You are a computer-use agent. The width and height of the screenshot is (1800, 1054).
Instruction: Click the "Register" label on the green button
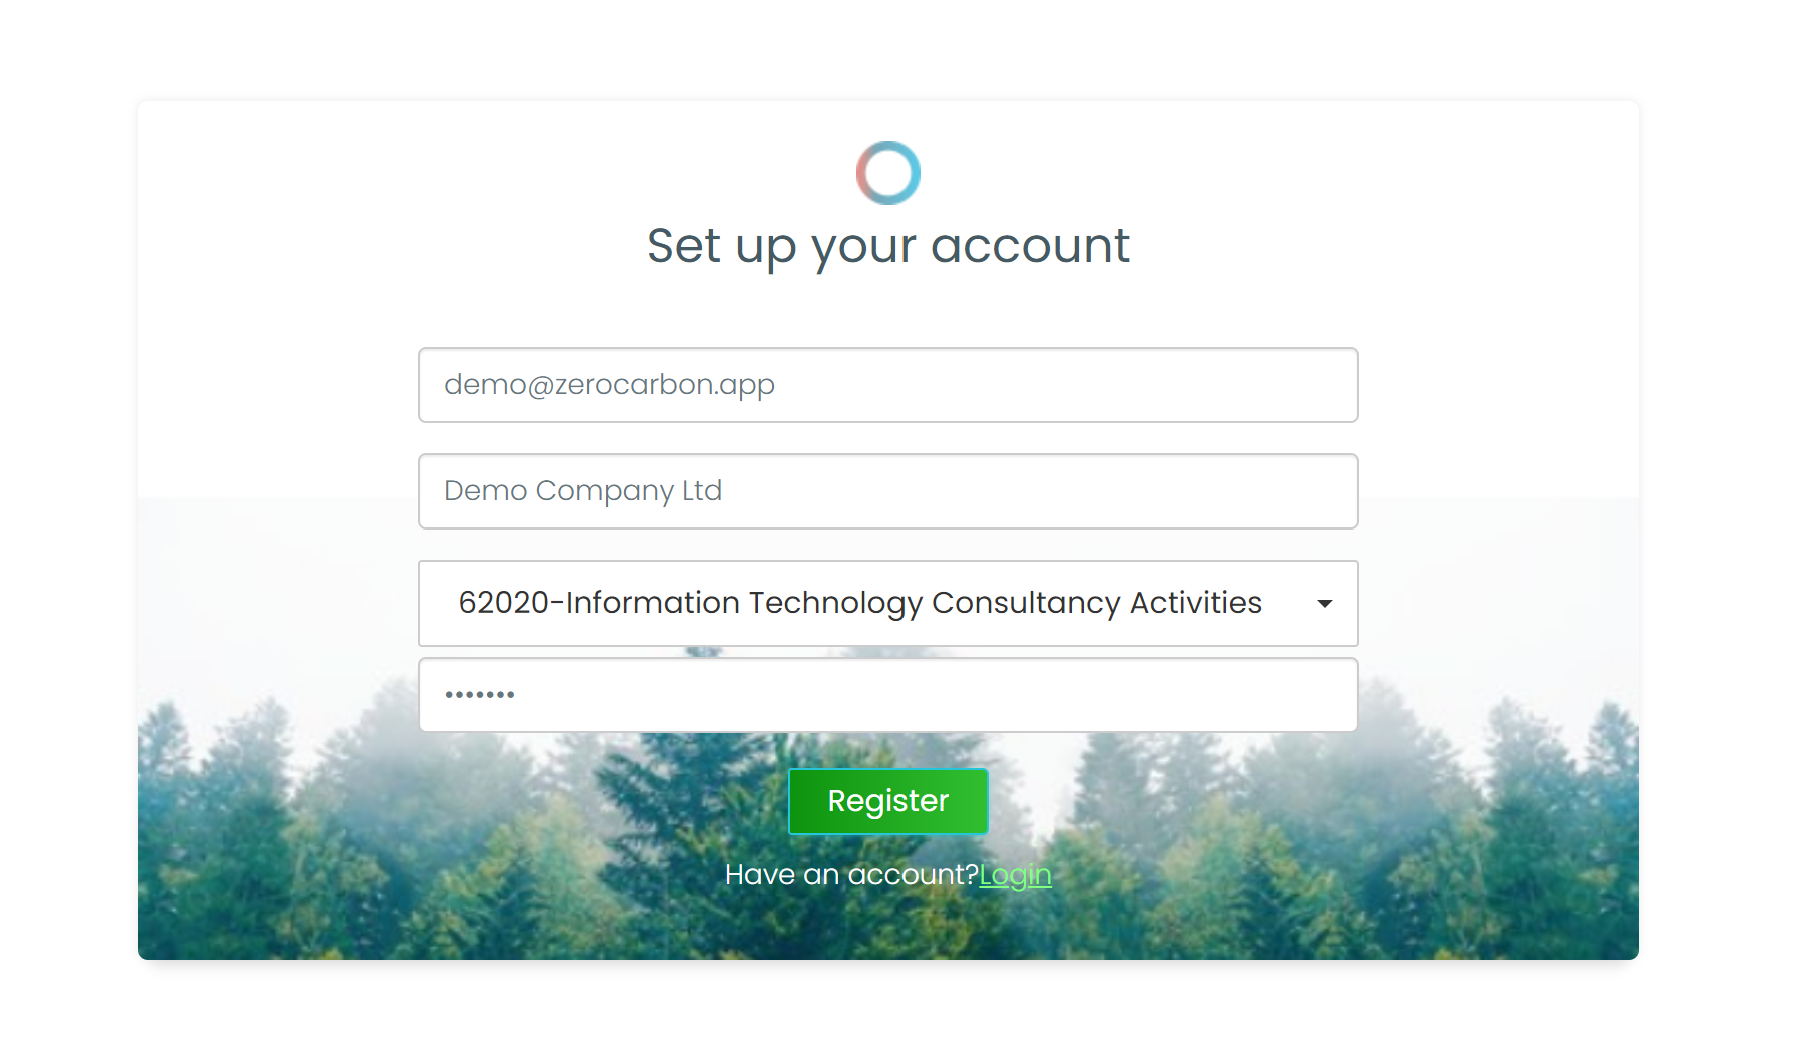click(888, 801)
